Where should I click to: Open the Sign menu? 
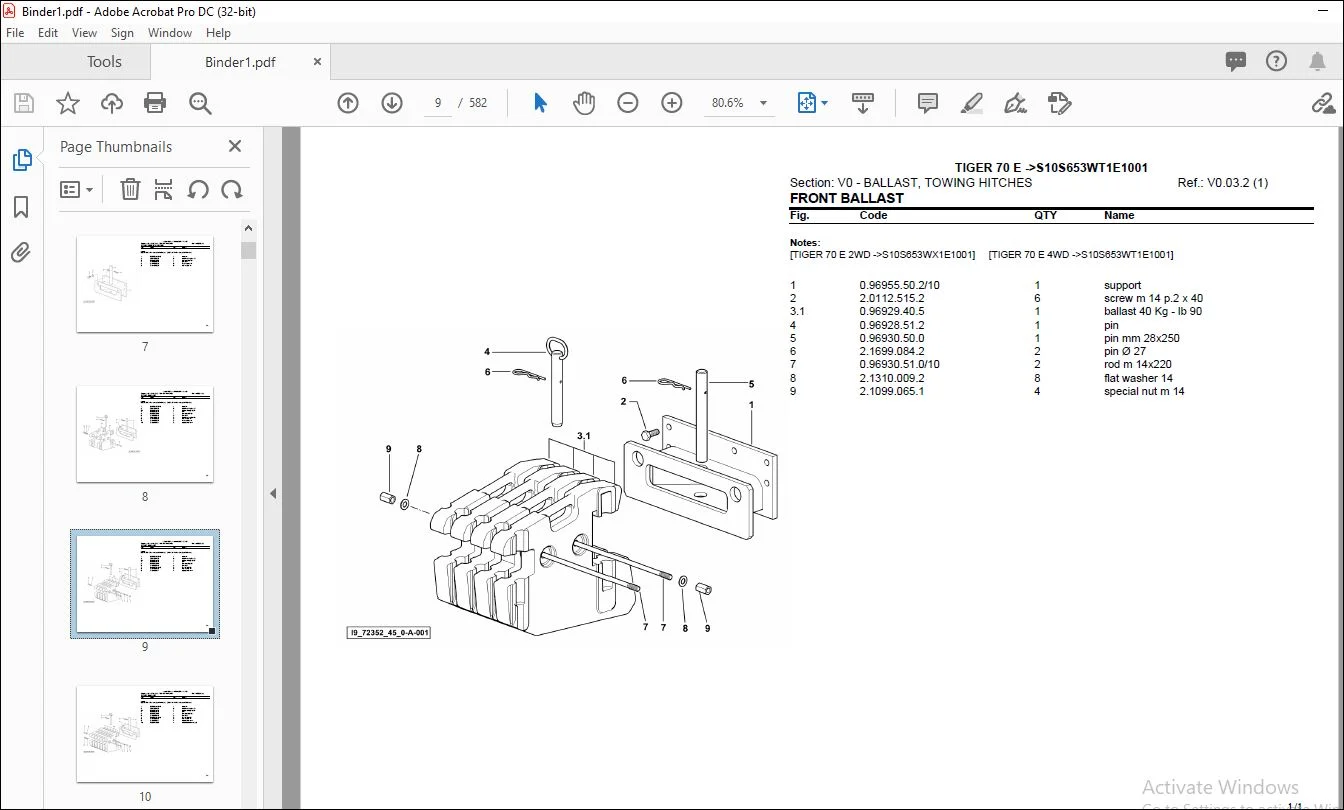(x=122, y=33)
